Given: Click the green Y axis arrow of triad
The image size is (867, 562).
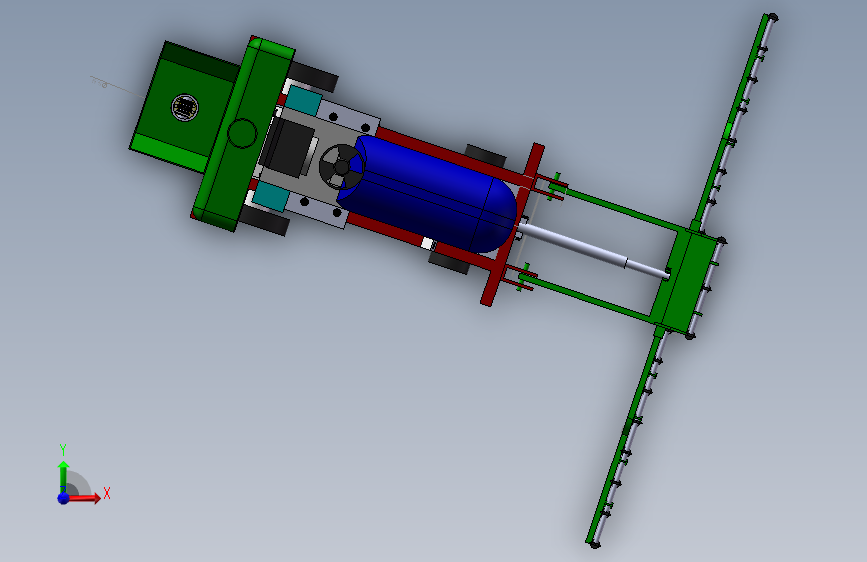Looking at the screenshot, I should click(x=63, y=477).
